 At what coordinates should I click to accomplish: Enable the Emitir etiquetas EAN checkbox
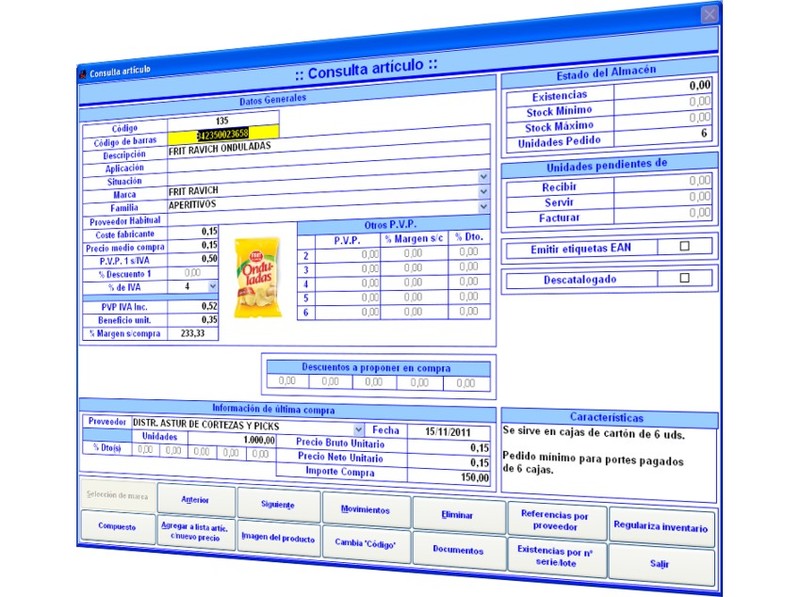(x=685, y=246)
